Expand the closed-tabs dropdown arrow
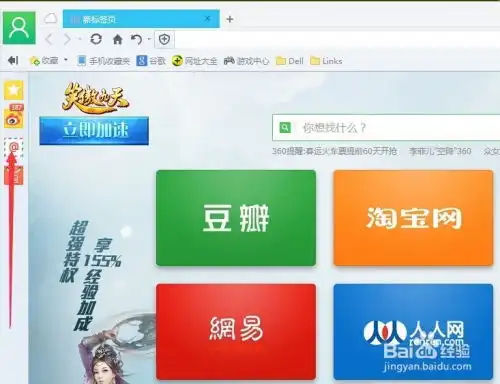The image size is (500, 384). click(x=149, y=39)
